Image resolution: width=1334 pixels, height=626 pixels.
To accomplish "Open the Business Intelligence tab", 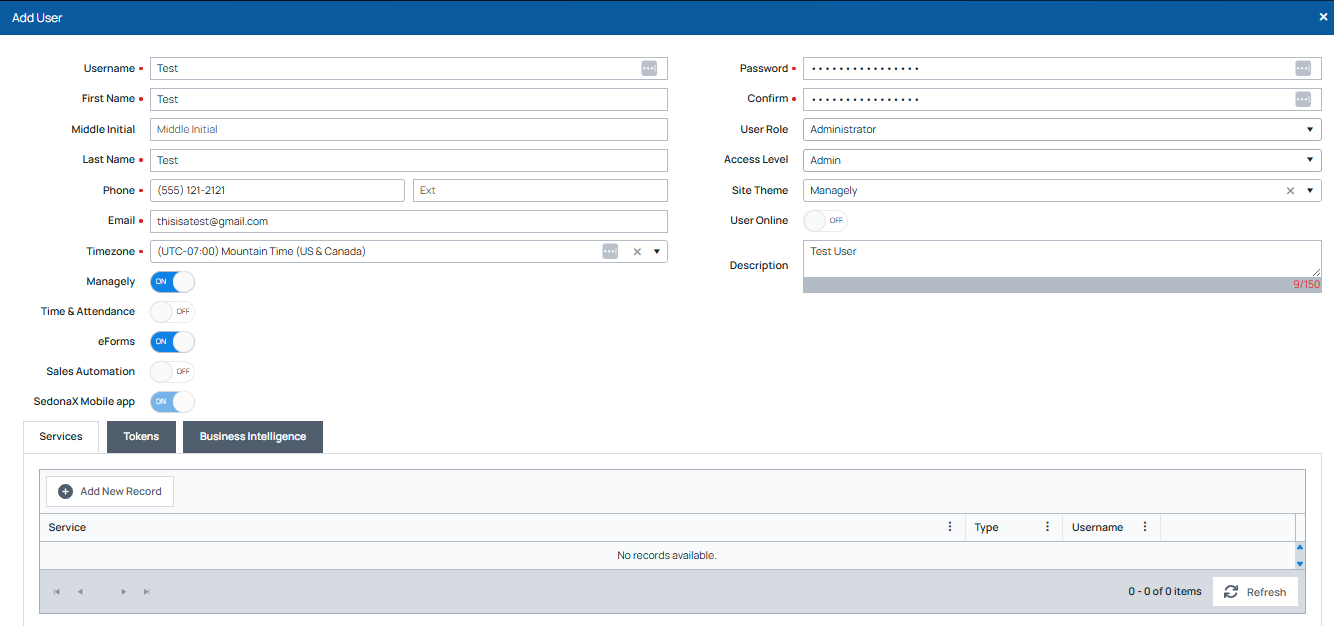I will [x=253, y=437].
